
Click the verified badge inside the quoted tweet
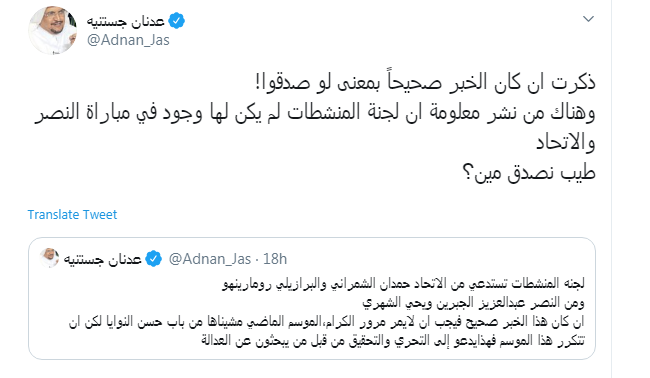[154, 259]
